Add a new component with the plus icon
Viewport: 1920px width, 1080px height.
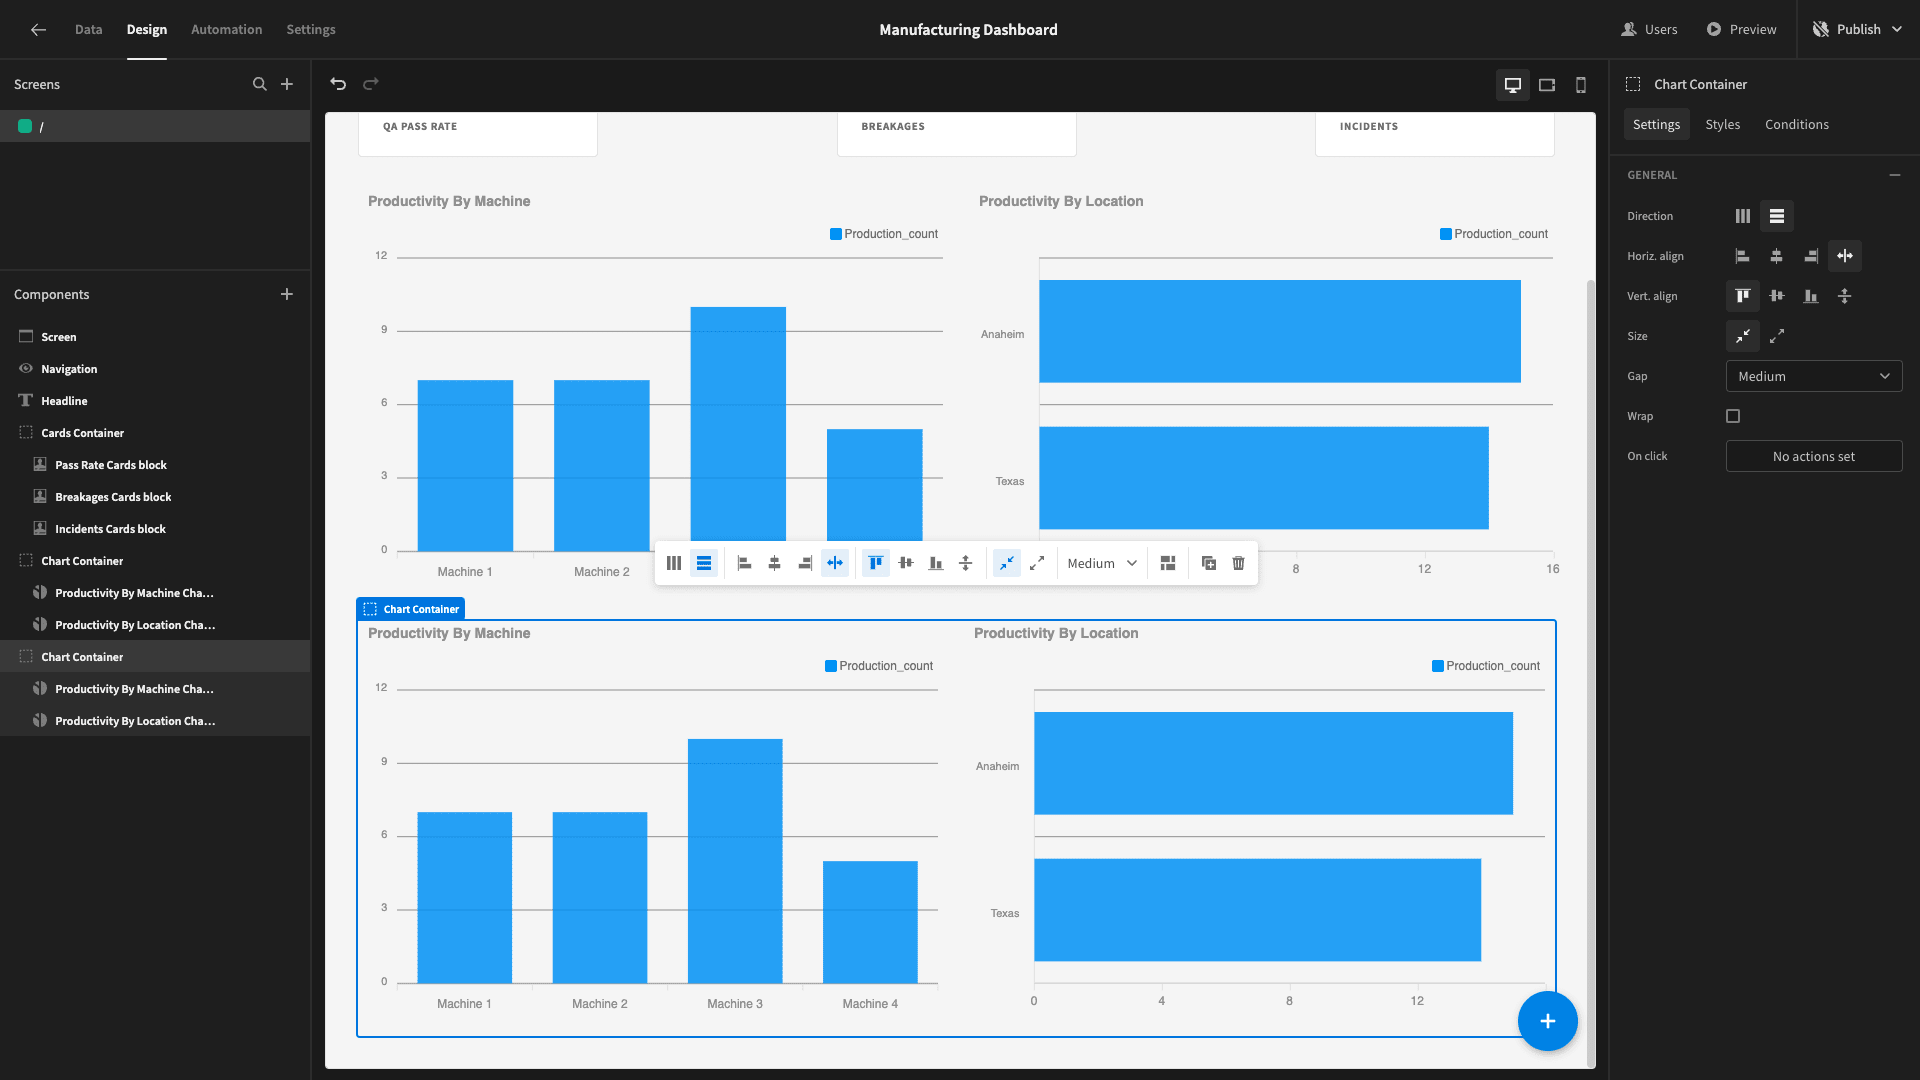[x=287, y=294]
